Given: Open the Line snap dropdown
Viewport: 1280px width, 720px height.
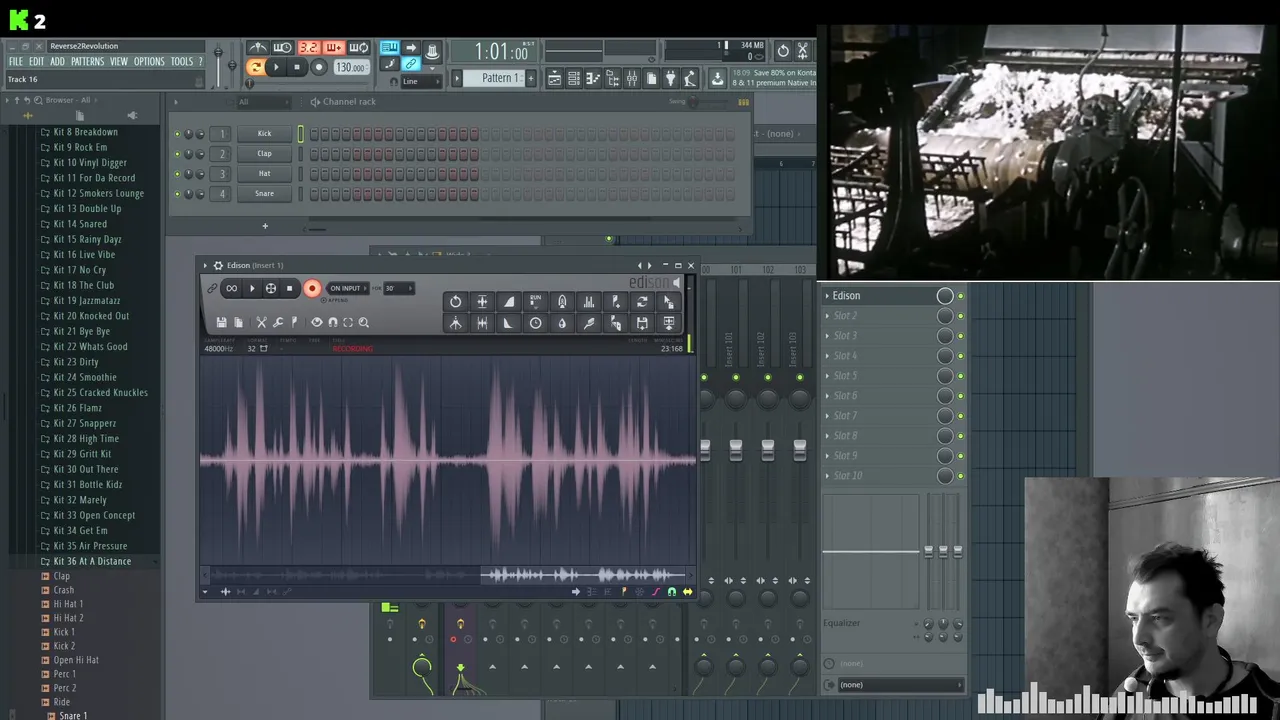Looking at the screenshot, I should [x=424, y=81].
